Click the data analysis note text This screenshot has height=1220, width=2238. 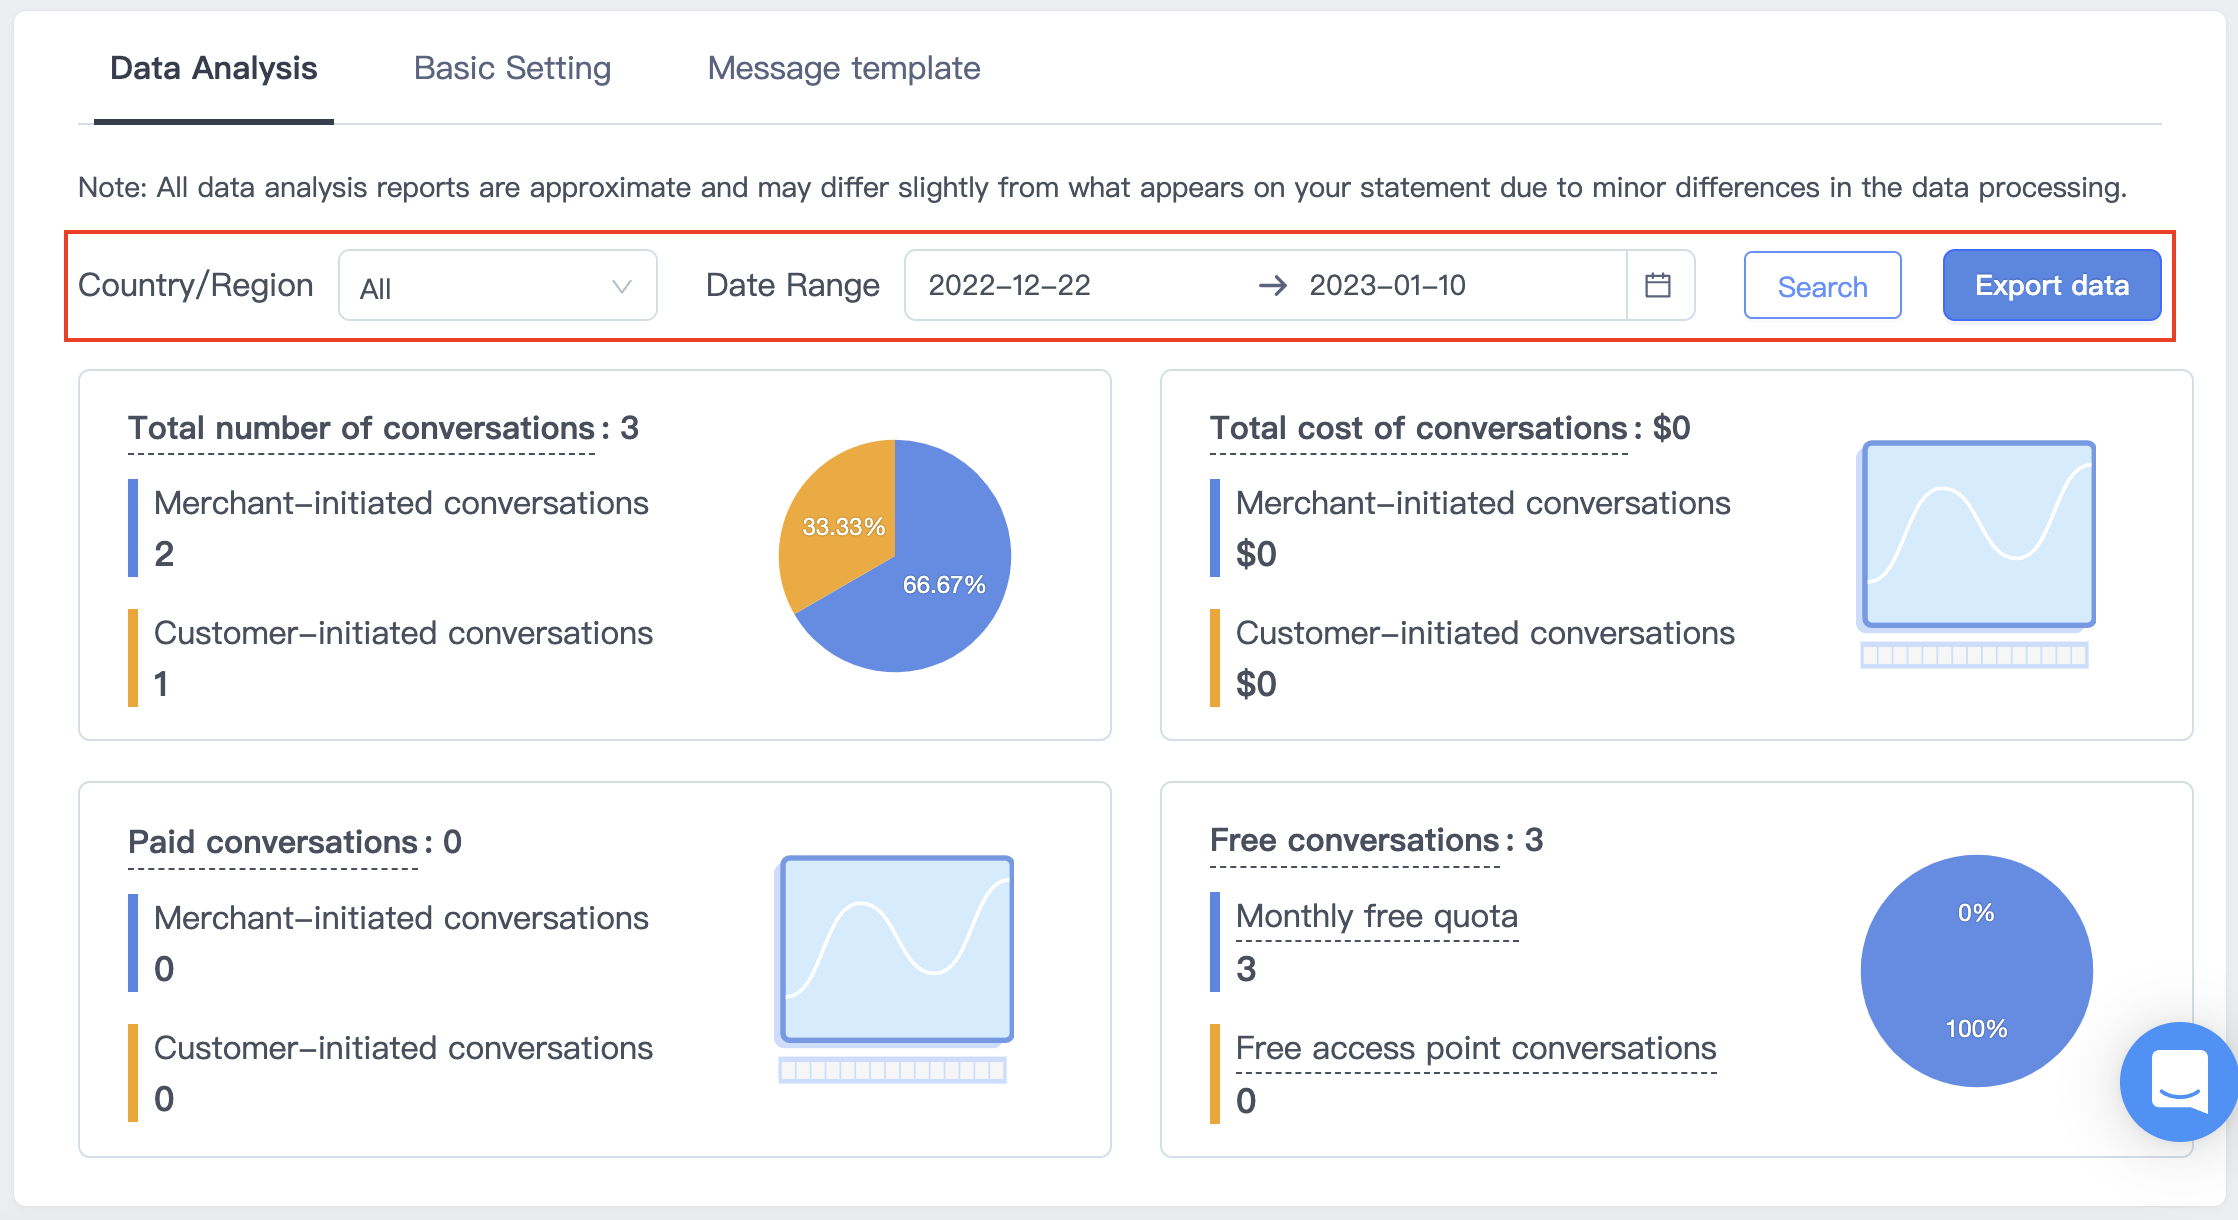(x=1102, y=187)
